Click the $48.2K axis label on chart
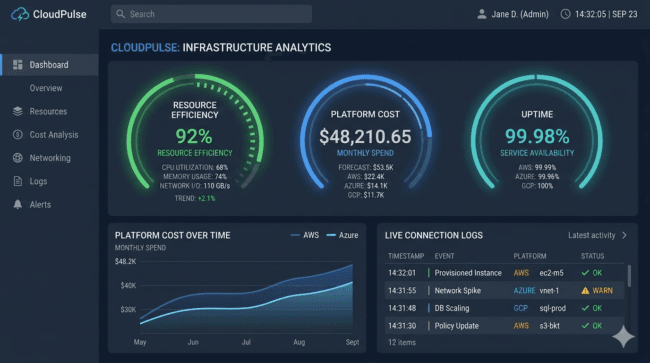This screenshot has width=650, height=363. pos(125,261)
